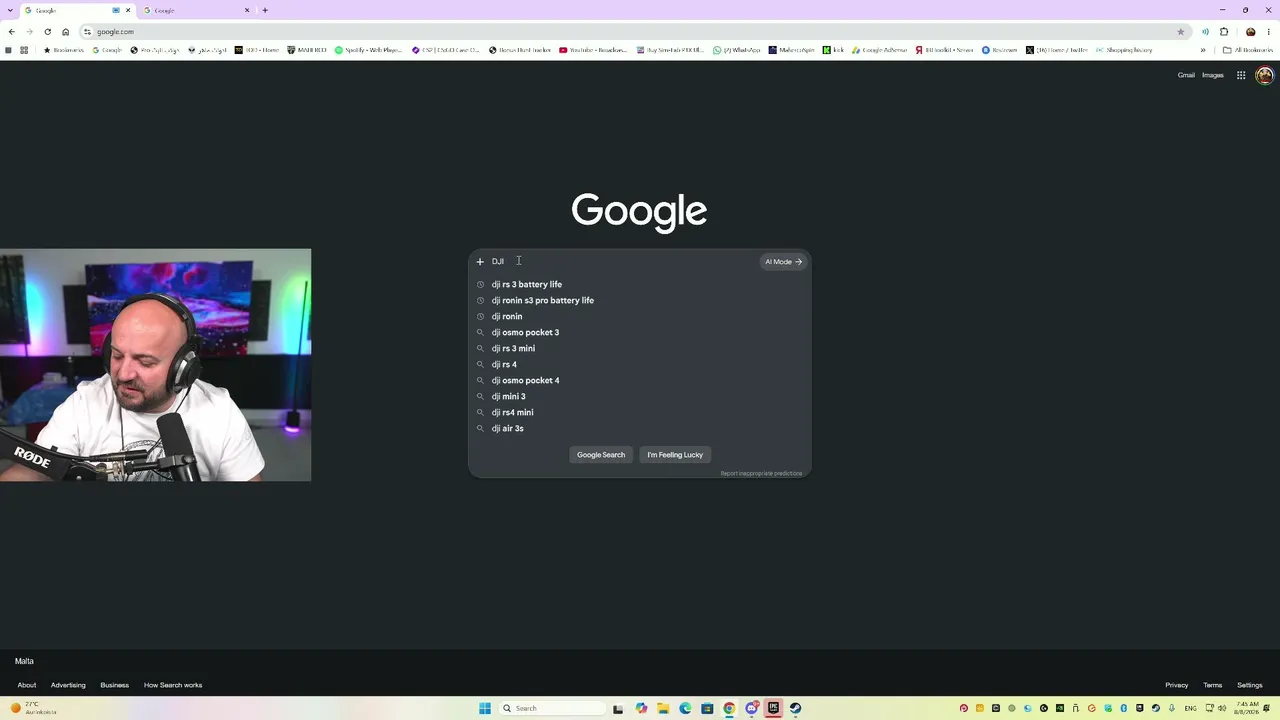The image size is (1280, 720).
Task: Select suggestion 'dji rs4 mini'
Action: point(640,412)
